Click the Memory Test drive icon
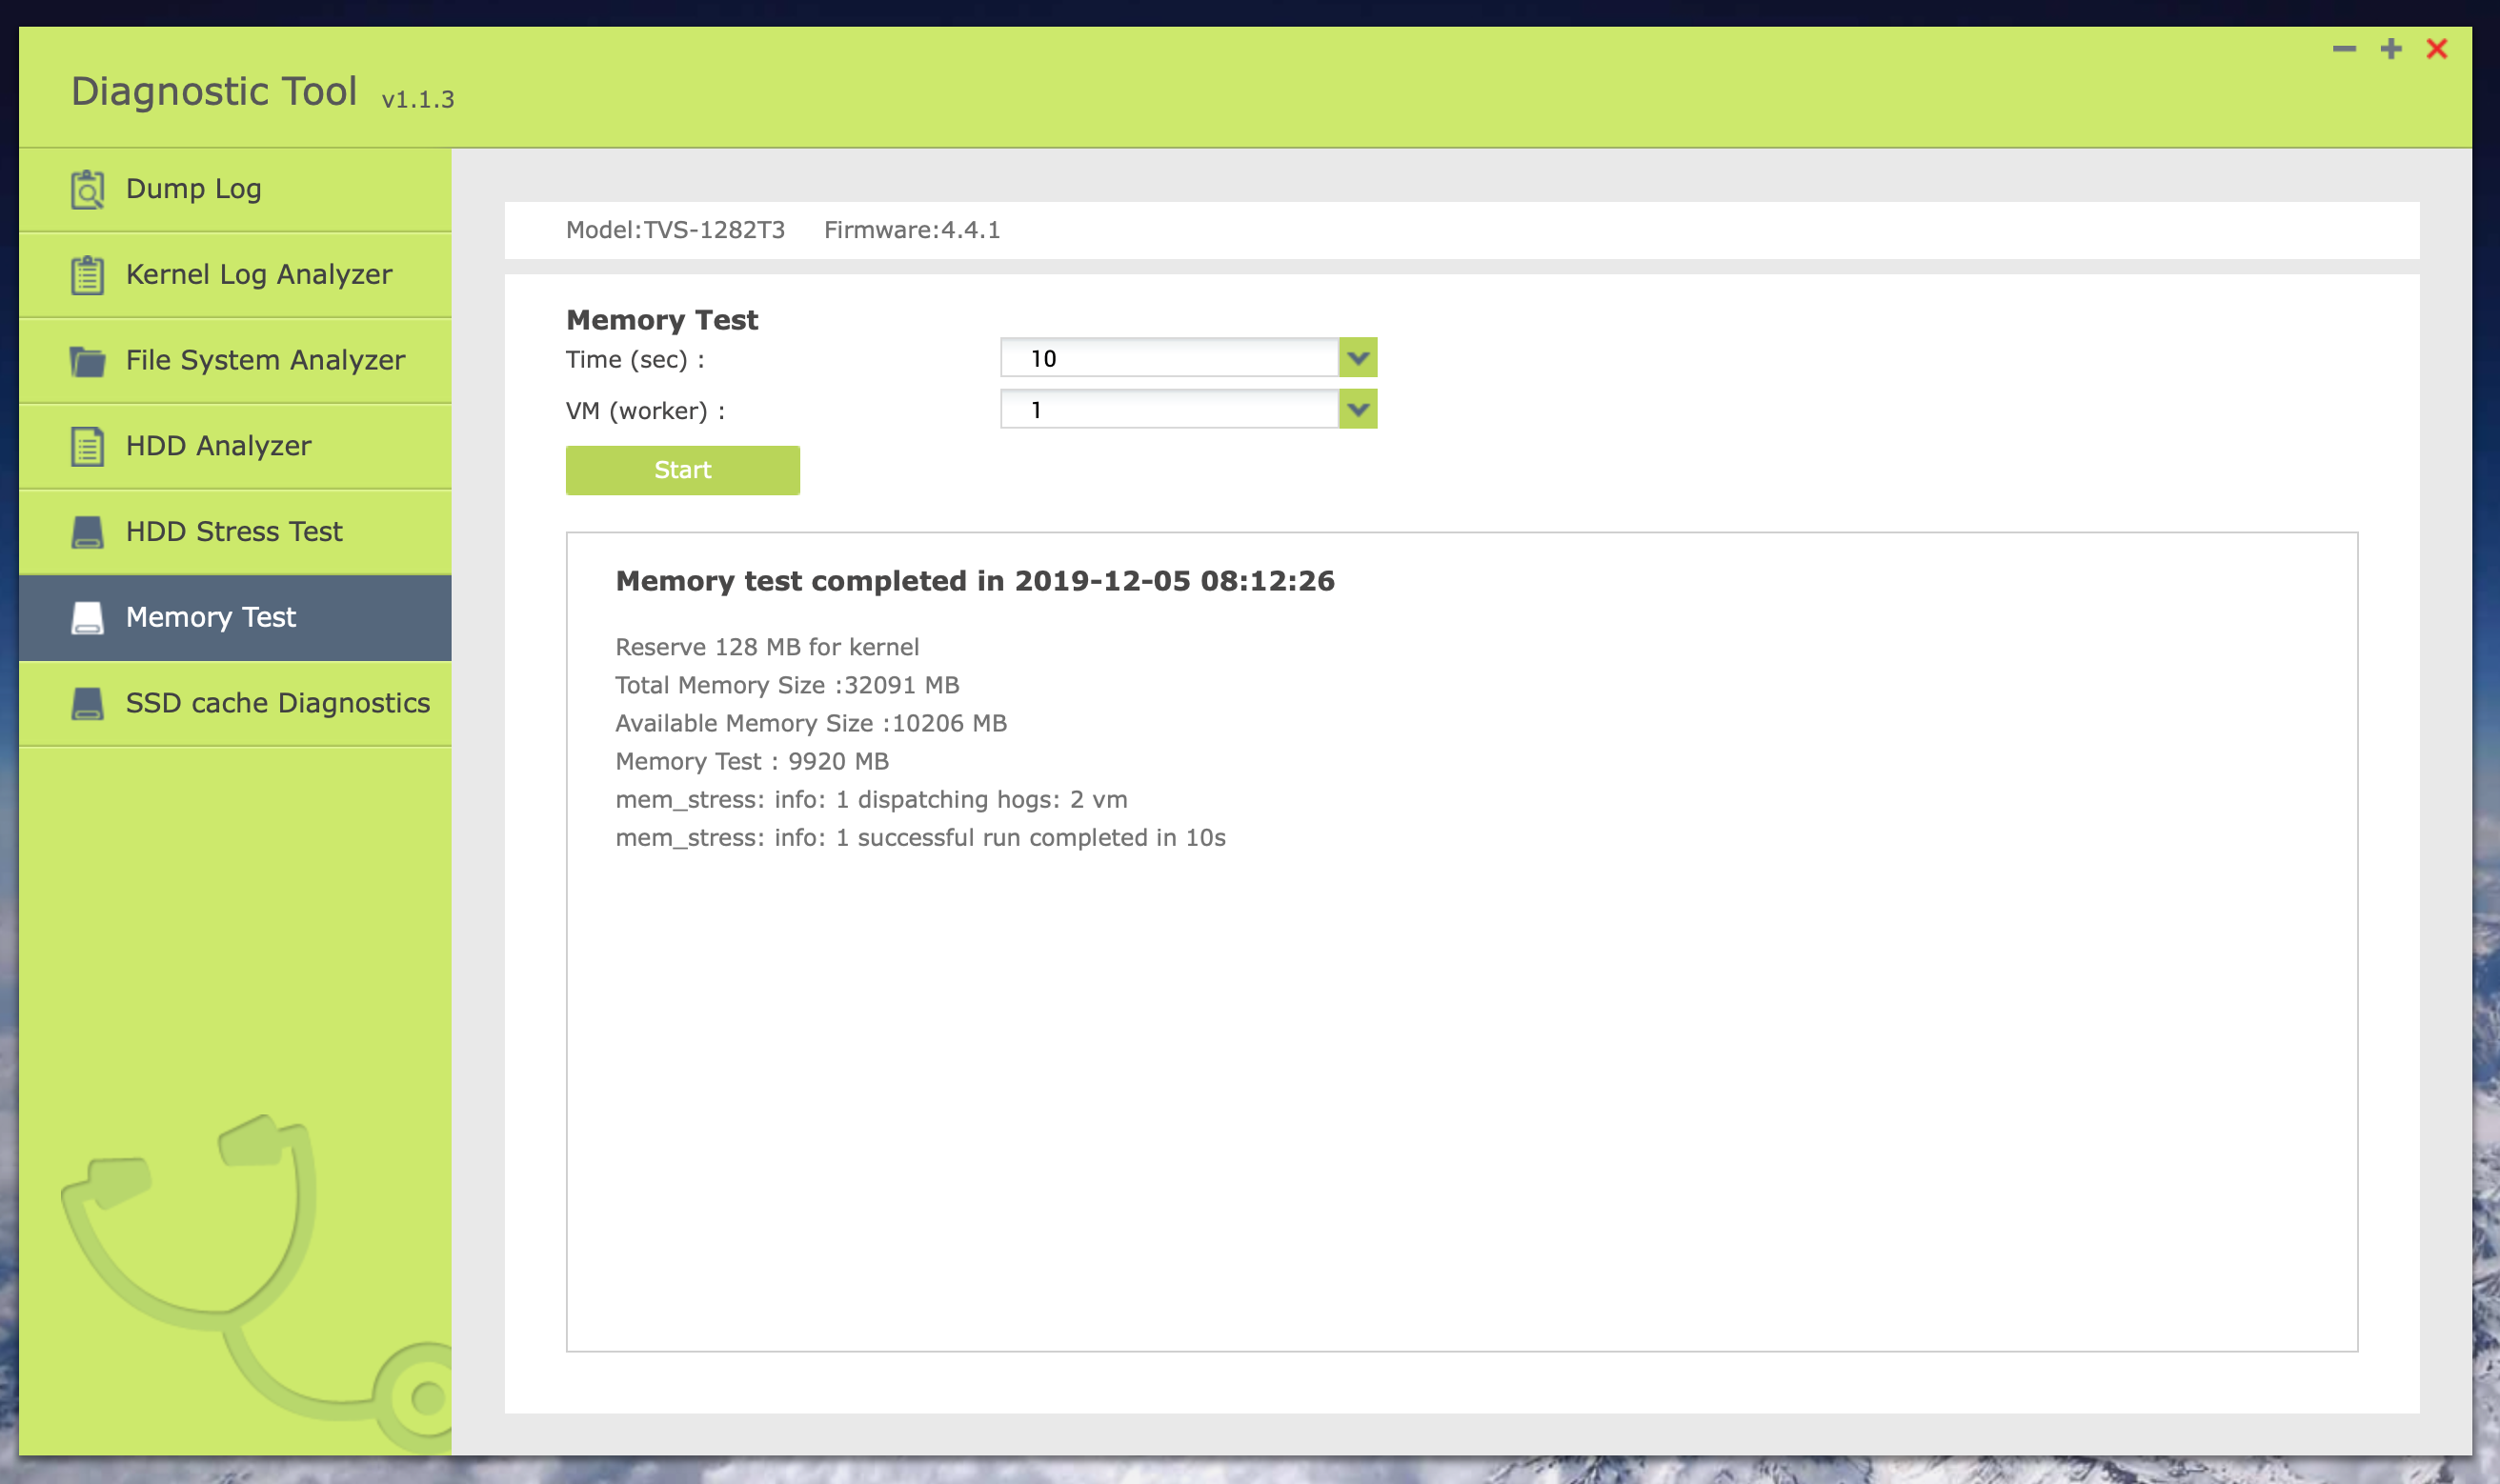2500x1484 pixels. click(87, 618)
